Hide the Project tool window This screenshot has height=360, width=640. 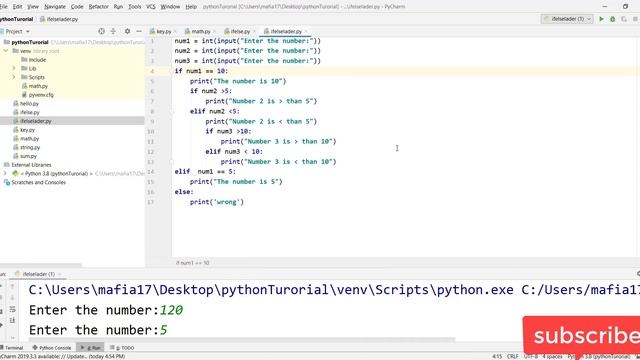point(139,31)
